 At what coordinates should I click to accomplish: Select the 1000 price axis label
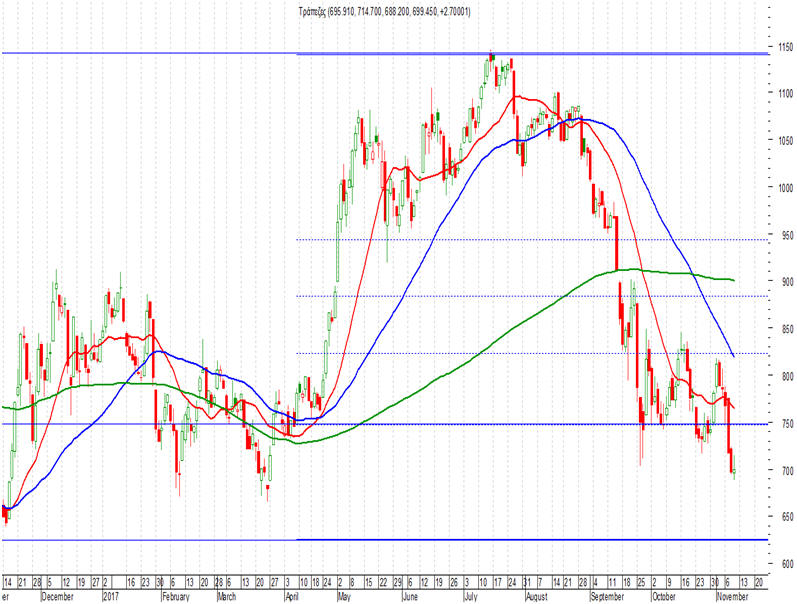coord(785,188)
